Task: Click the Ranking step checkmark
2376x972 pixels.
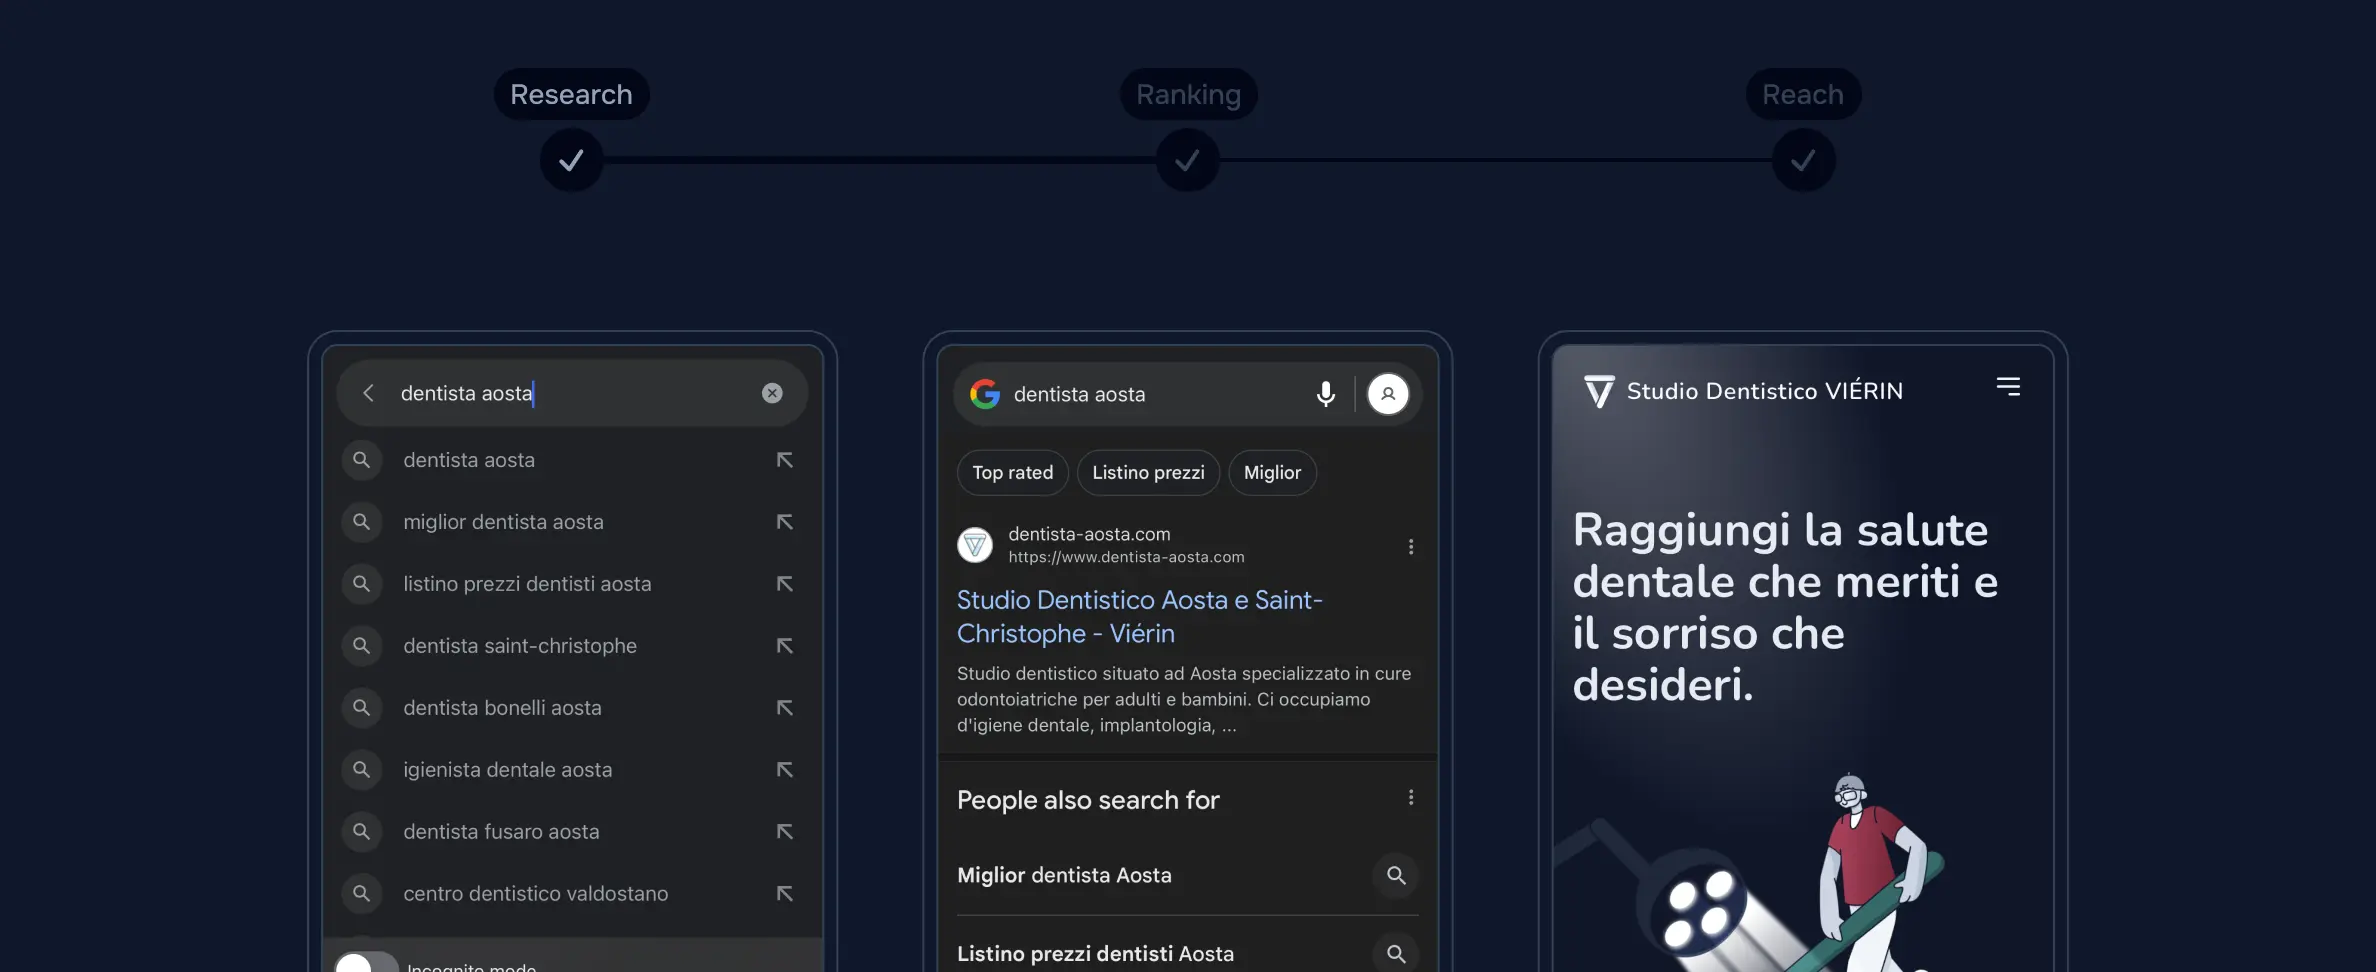Action: tap(1187, 160)
